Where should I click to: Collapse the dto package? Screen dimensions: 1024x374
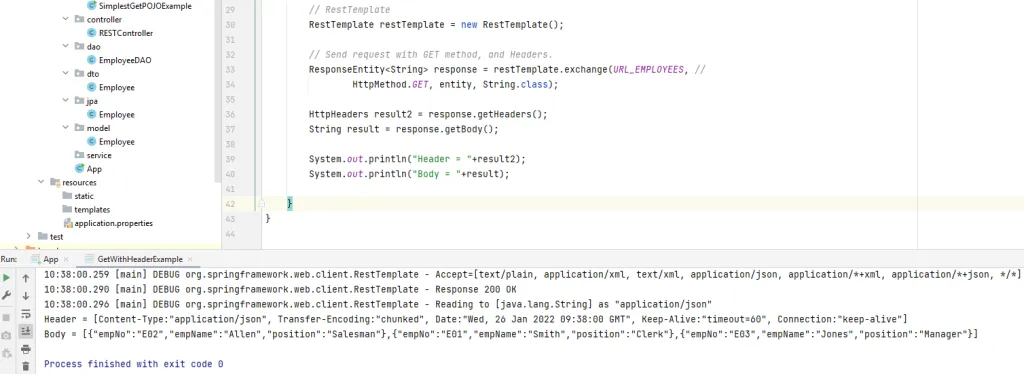65,74
